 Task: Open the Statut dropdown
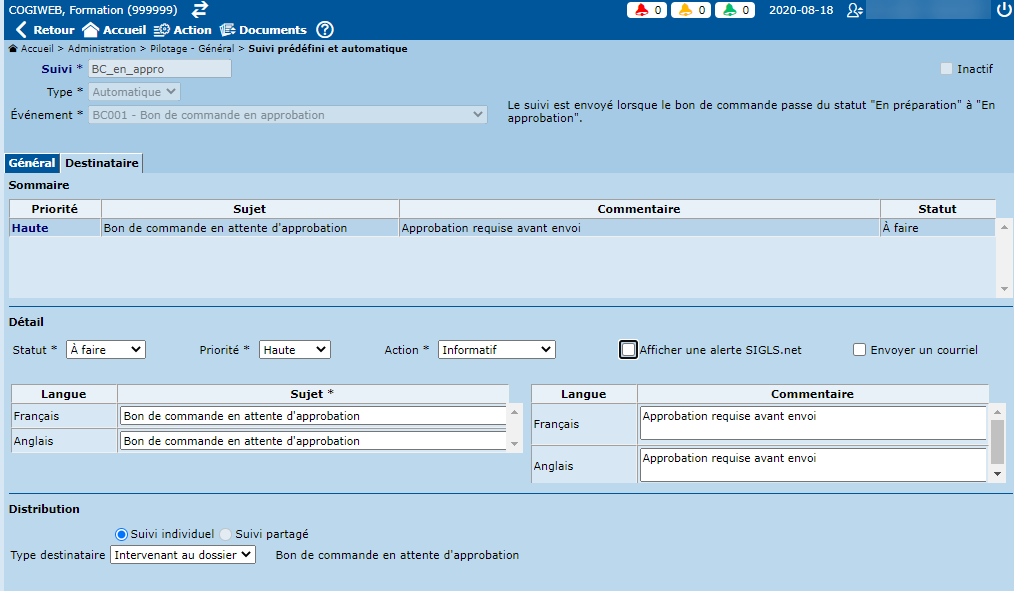coord(105,350)
